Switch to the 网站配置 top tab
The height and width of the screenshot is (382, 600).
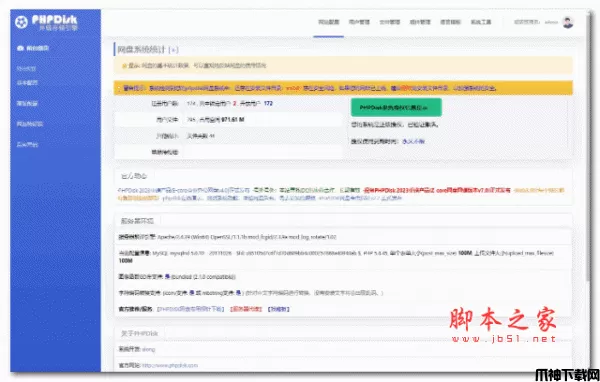329,22
